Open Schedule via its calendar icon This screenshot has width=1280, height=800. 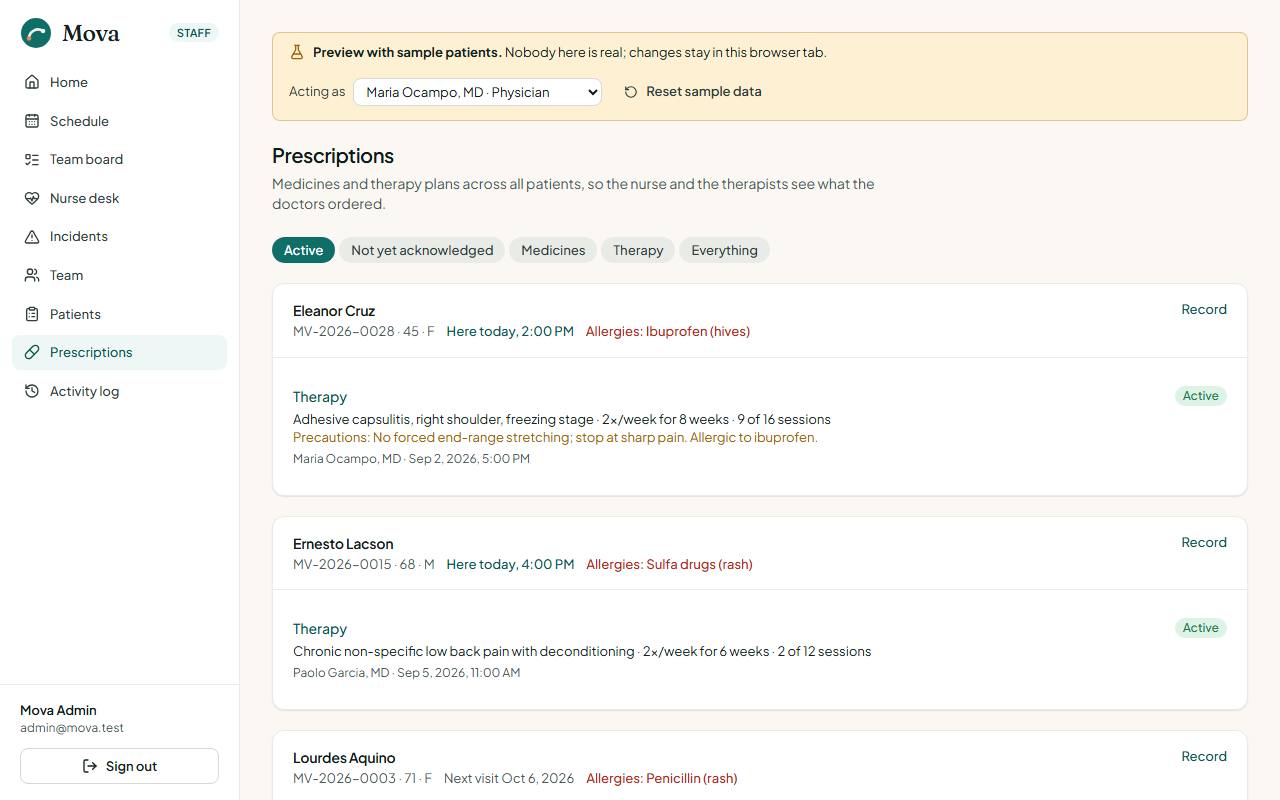tap(32, 121)
